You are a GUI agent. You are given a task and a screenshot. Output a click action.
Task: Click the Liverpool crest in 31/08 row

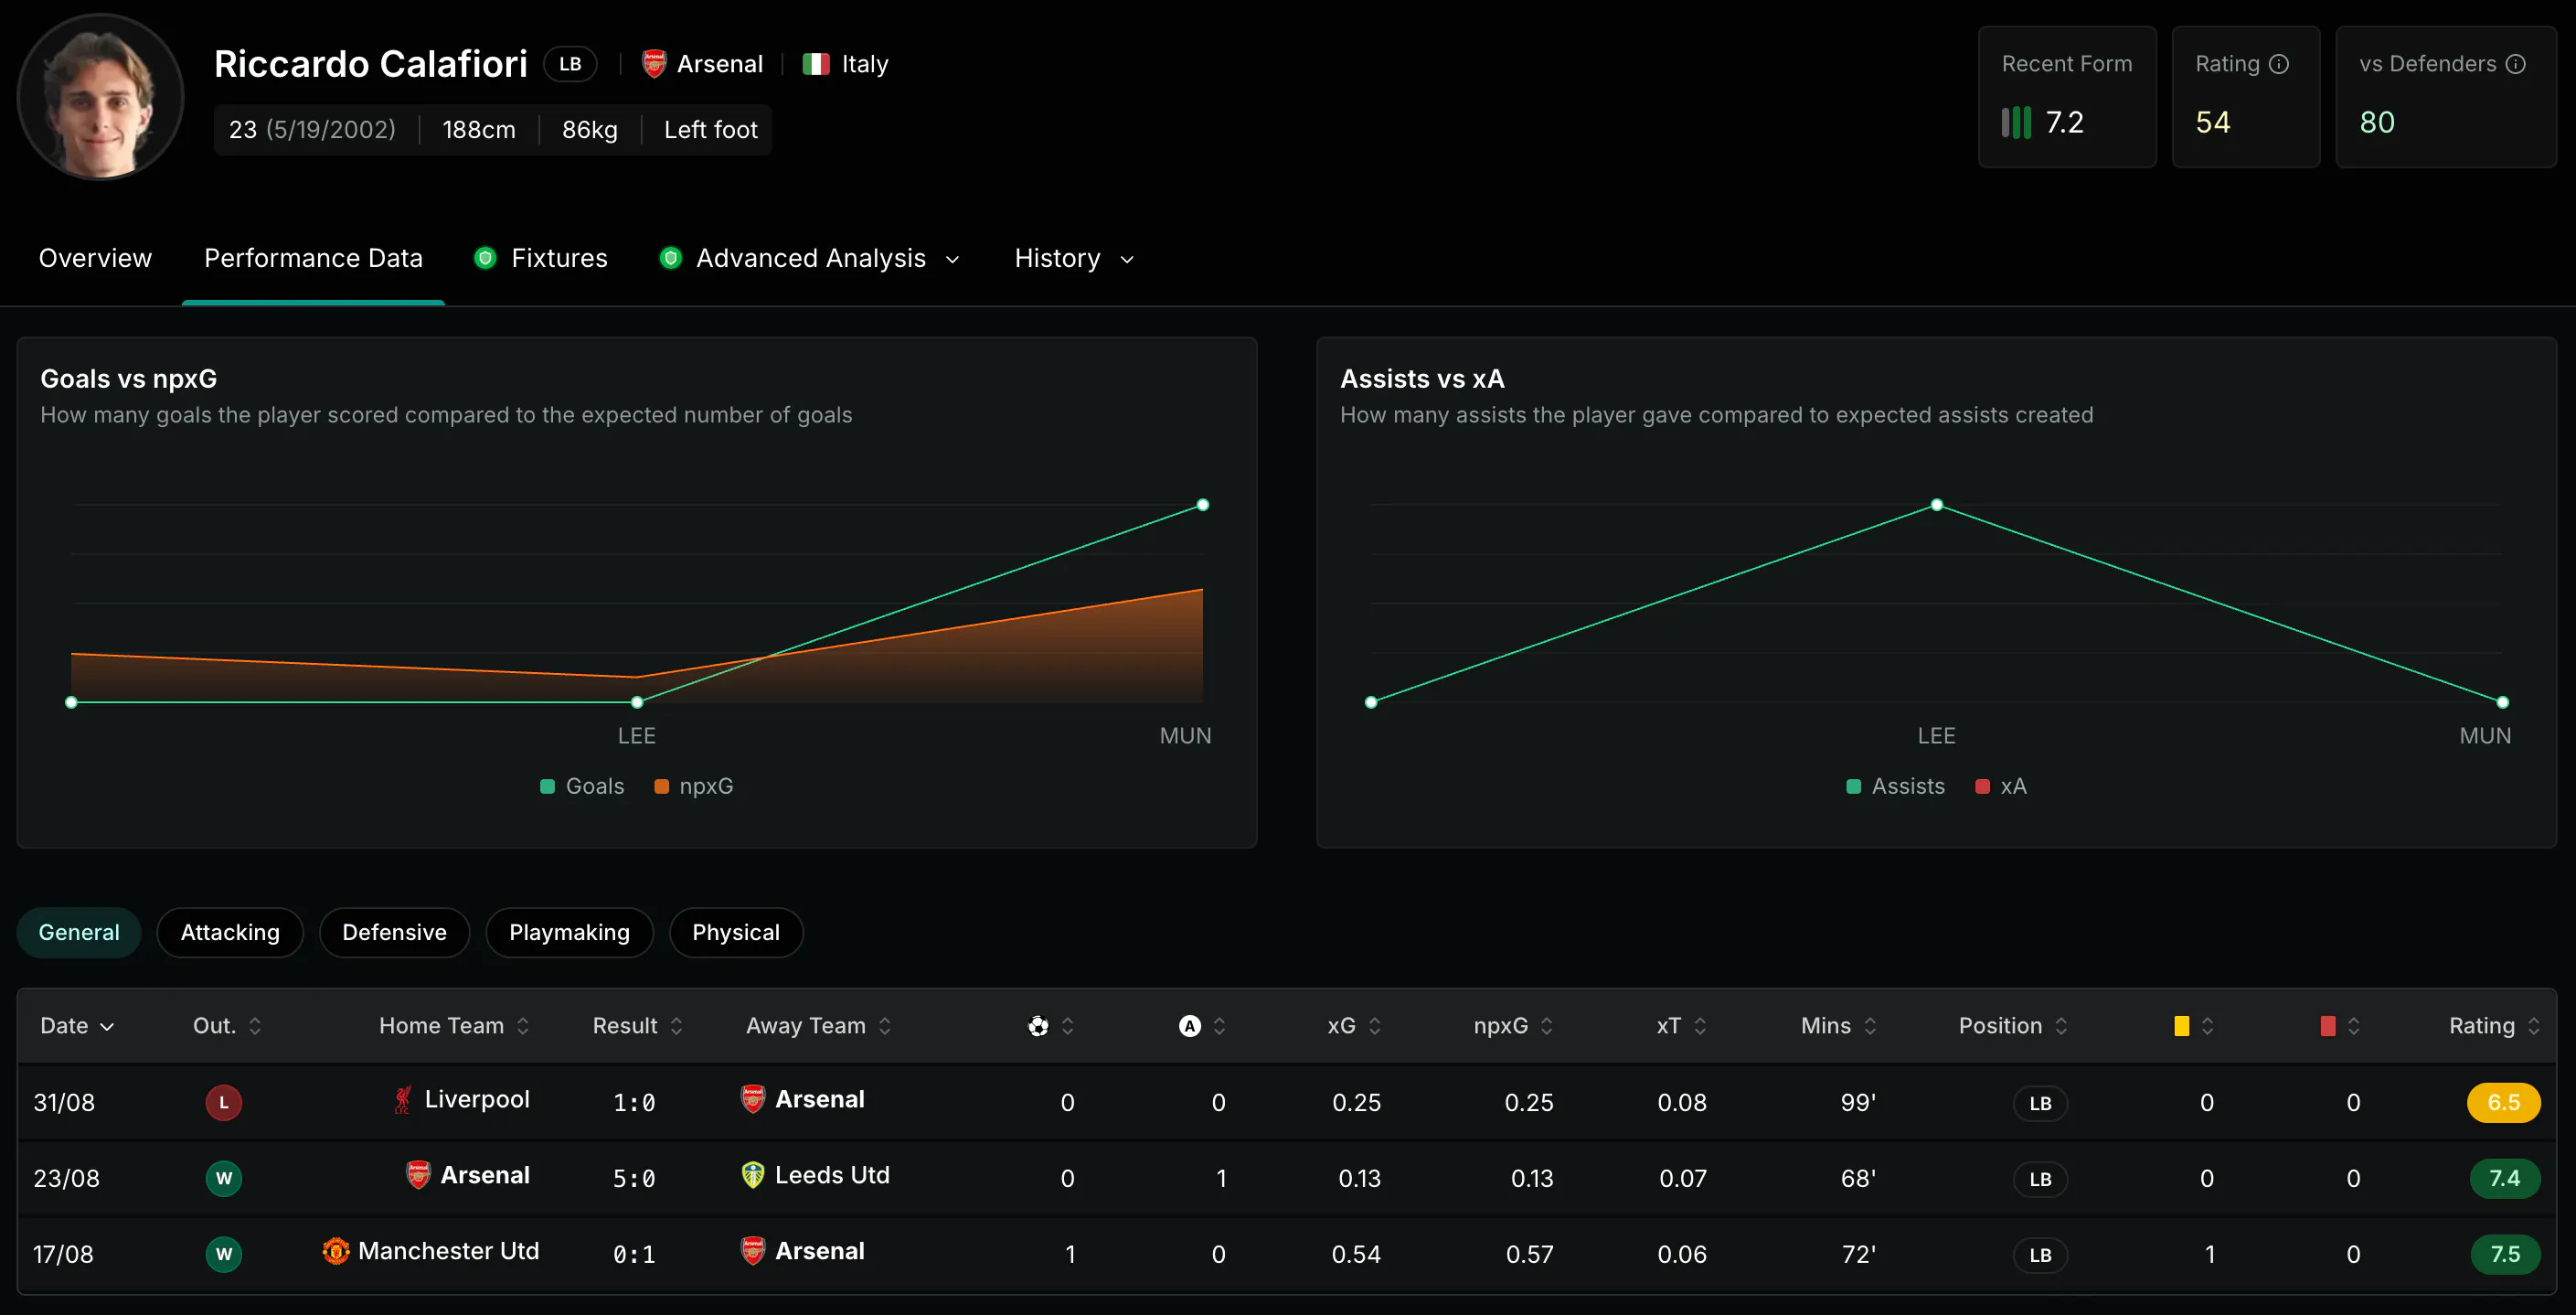tap(402, 1100)
